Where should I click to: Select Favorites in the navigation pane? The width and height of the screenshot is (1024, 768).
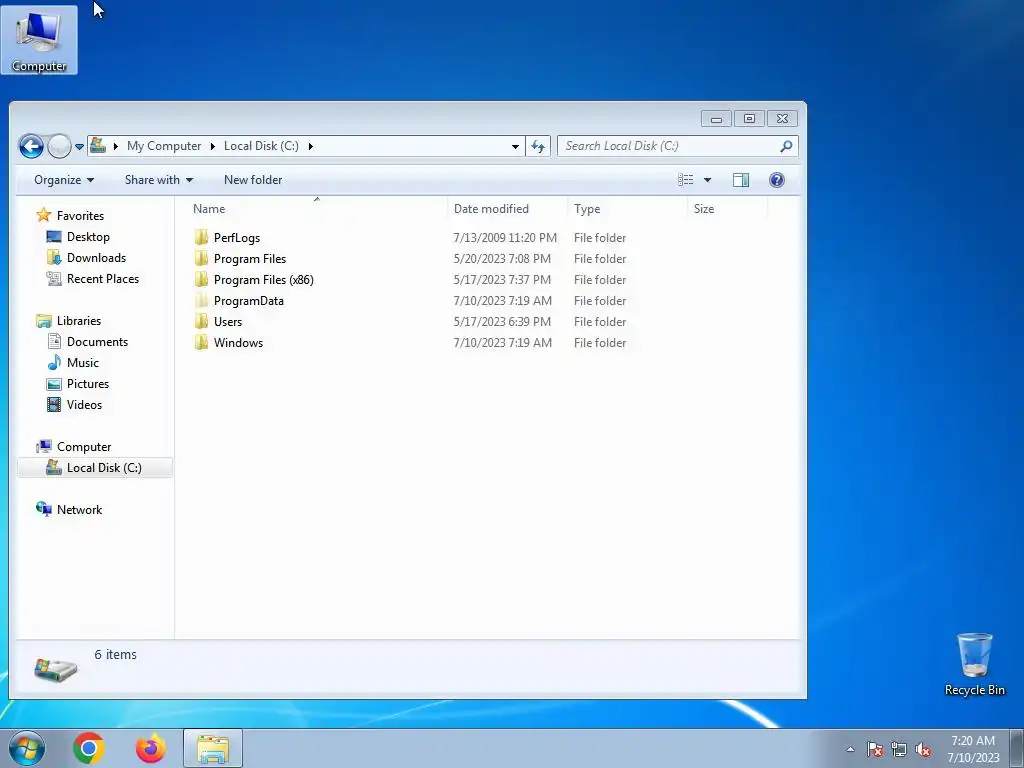point(80,216)
